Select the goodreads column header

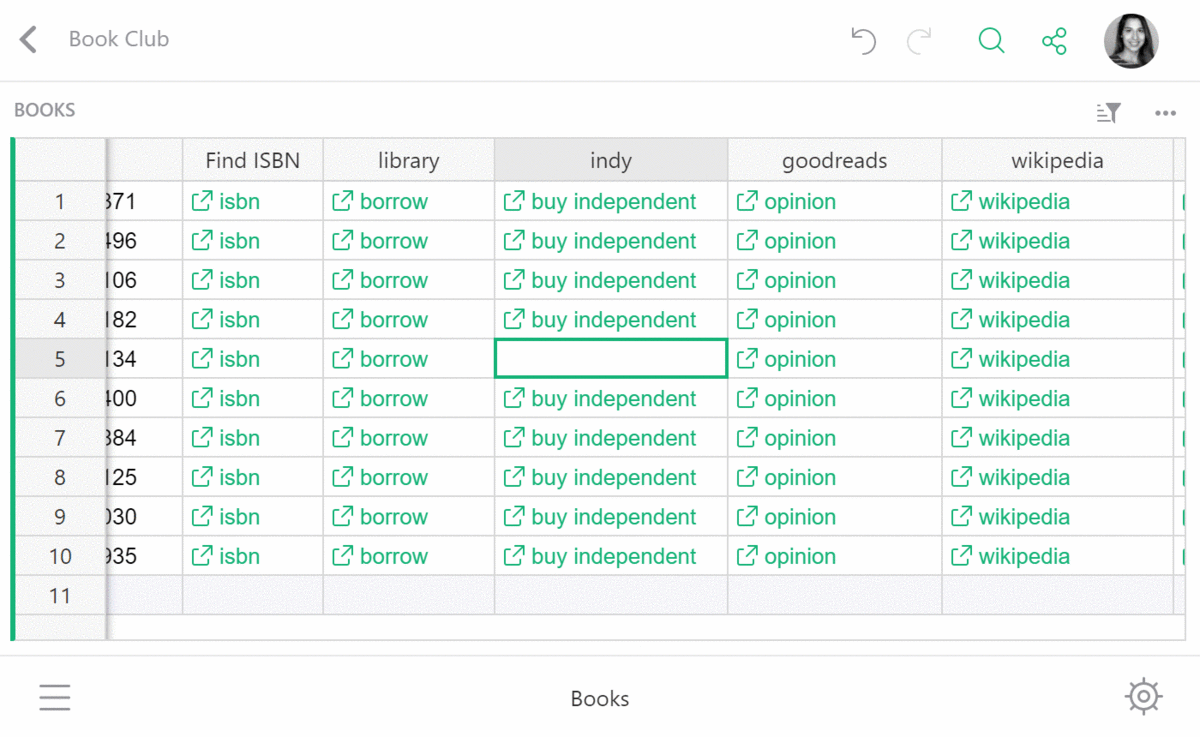tap(834, 160)
